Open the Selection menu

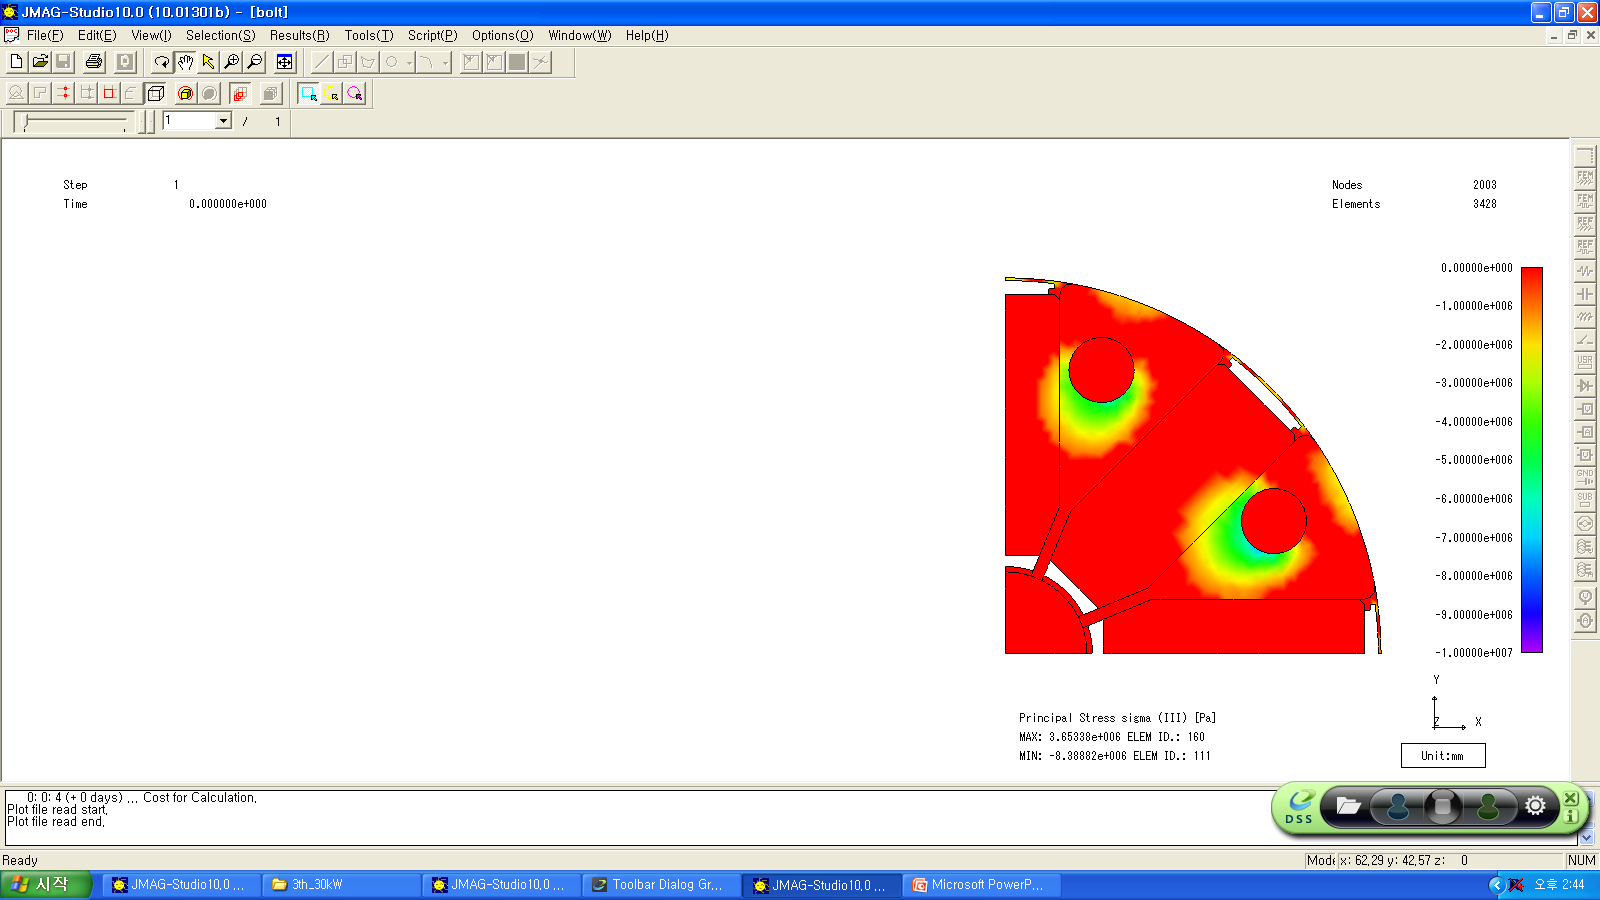[x=220, y=35]
